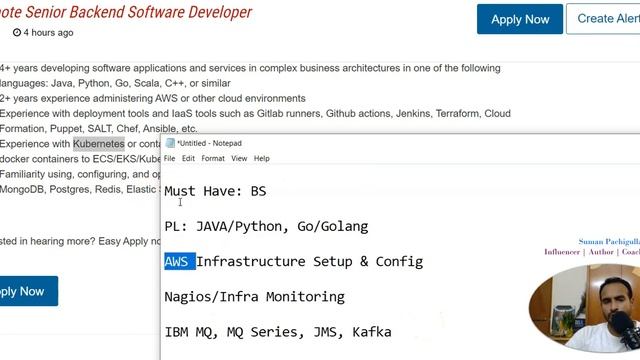The image size is (640, 360).
Task: Click the '2+ years experience administering AWS' line
Action: [153, 98]
